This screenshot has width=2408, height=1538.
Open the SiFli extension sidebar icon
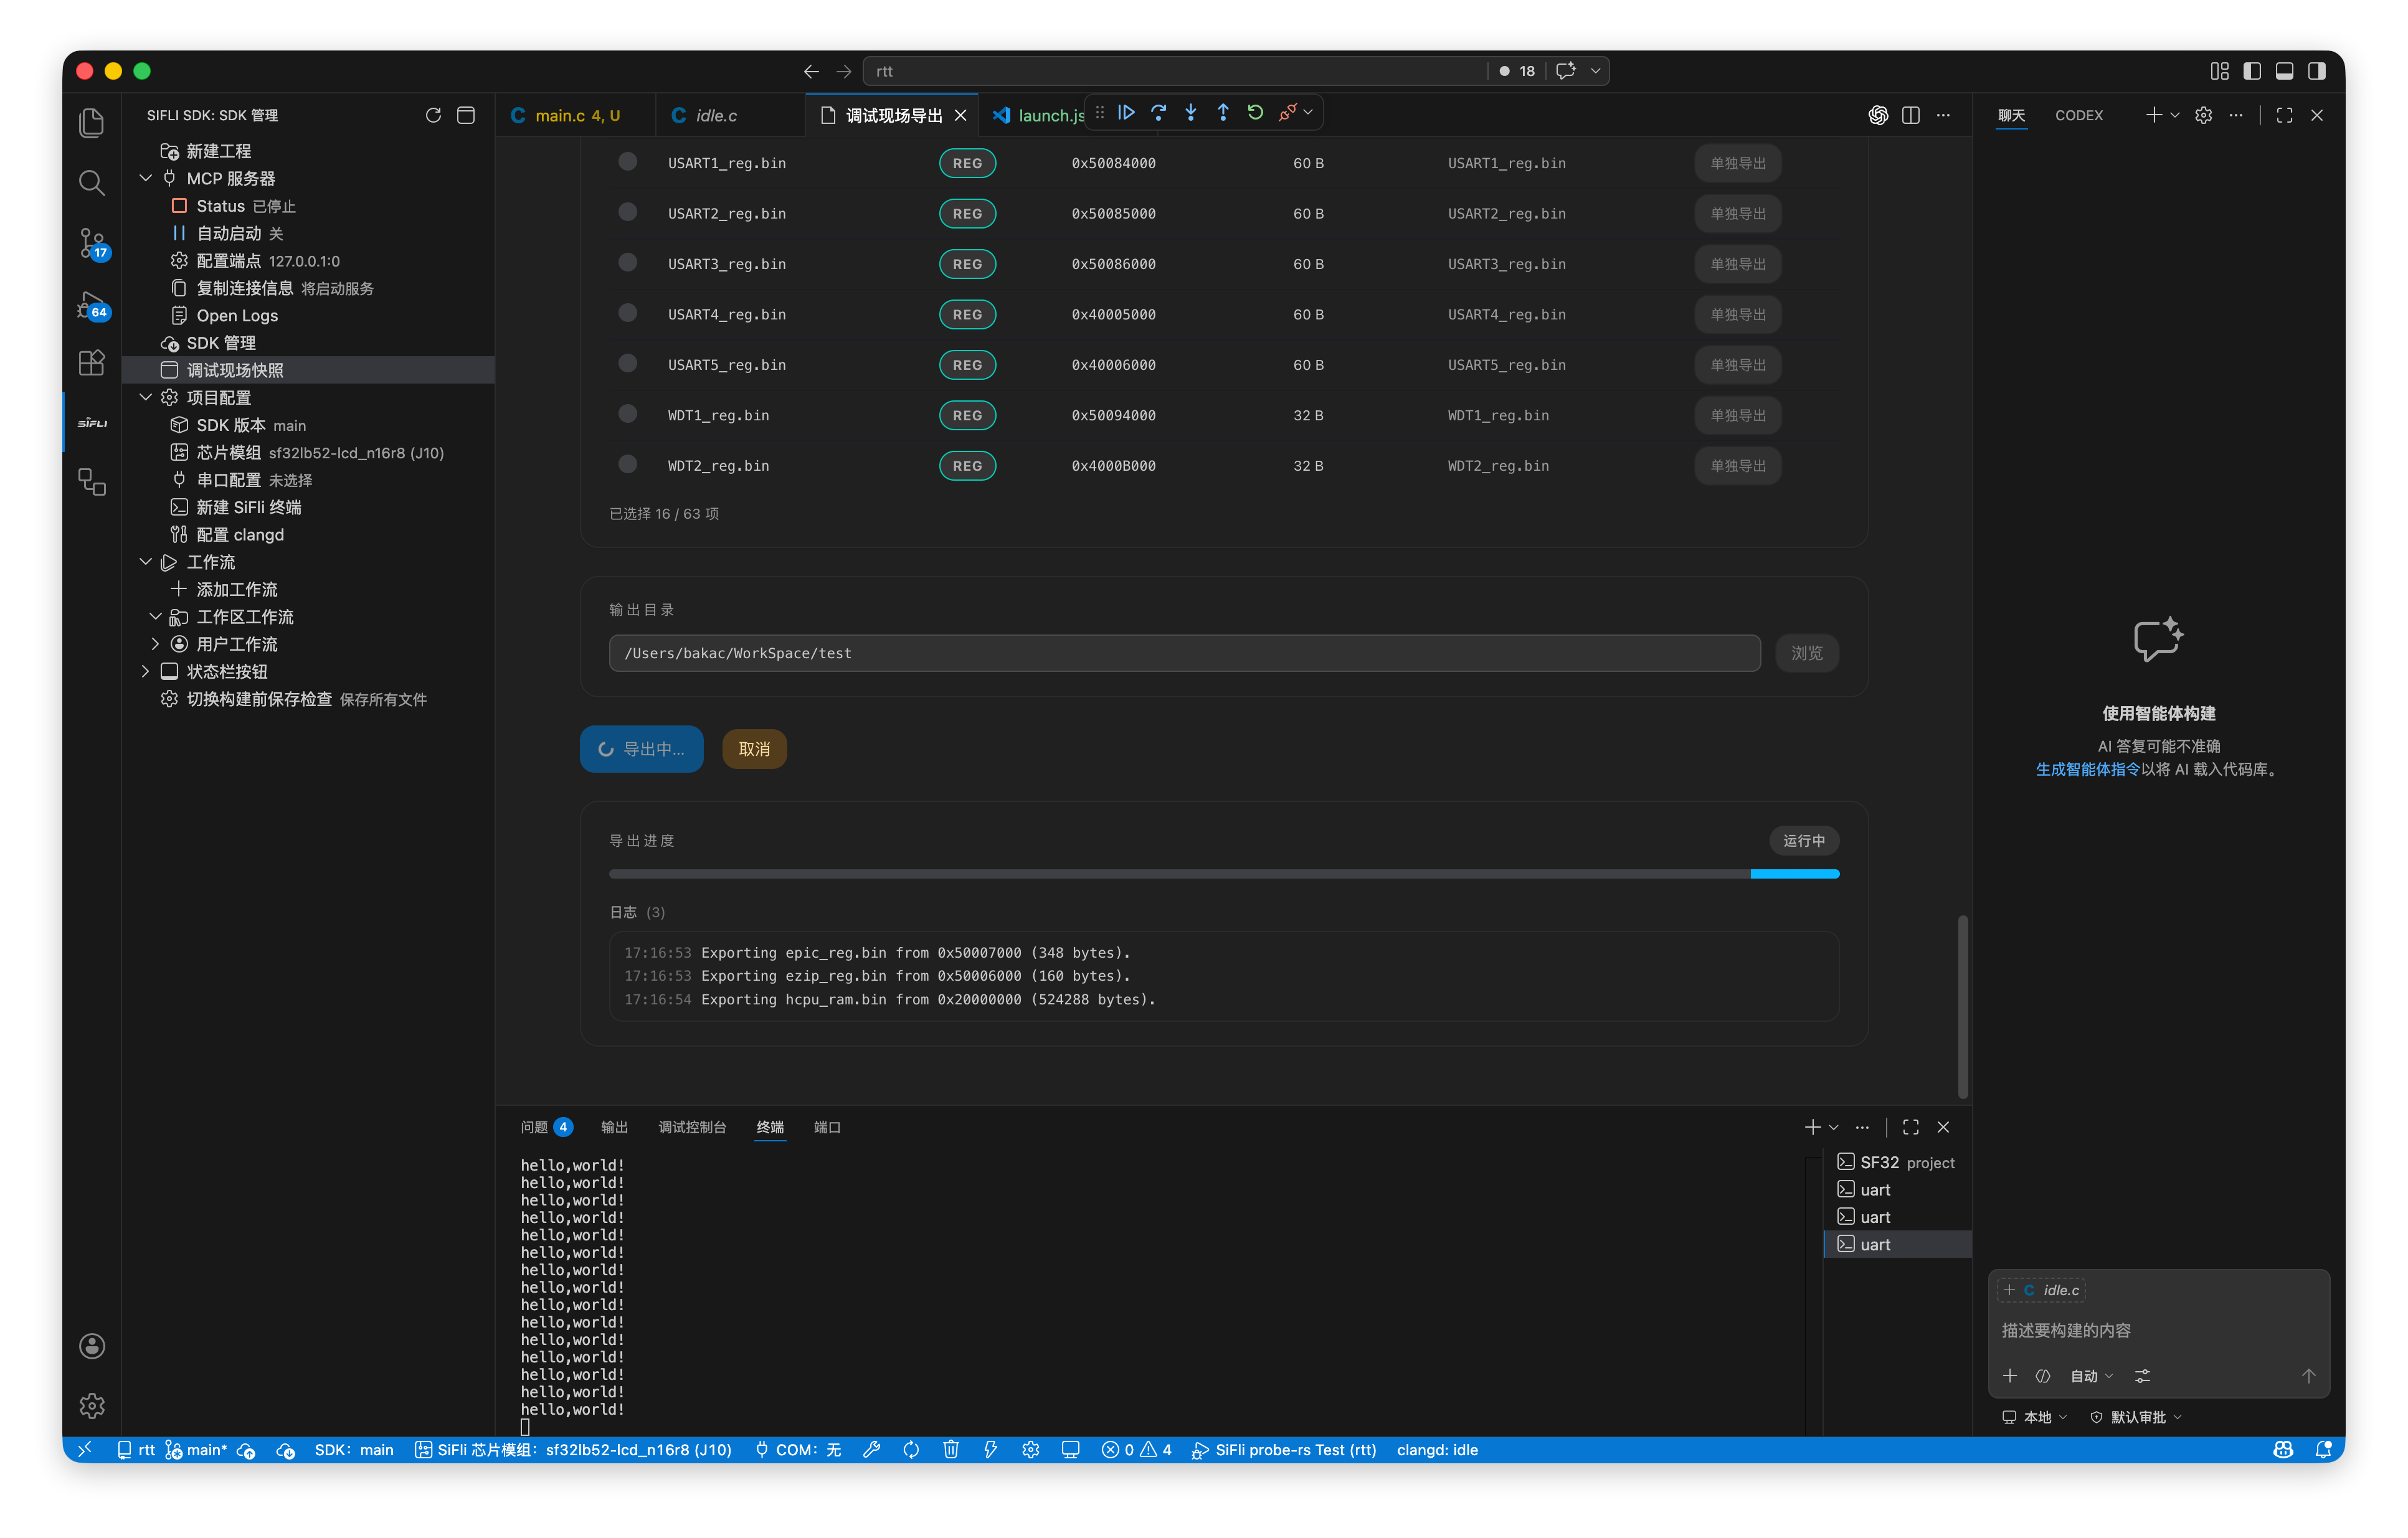coord(92,423)
